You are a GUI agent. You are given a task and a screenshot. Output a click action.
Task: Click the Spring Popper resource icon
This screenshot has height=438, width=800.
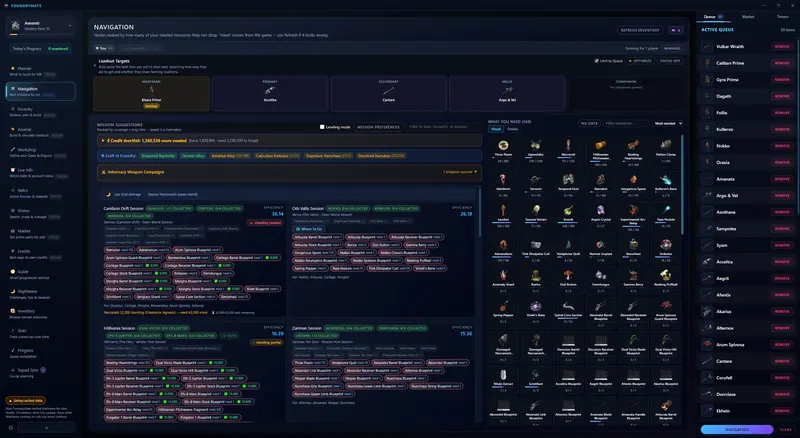(x=503, y=306)
